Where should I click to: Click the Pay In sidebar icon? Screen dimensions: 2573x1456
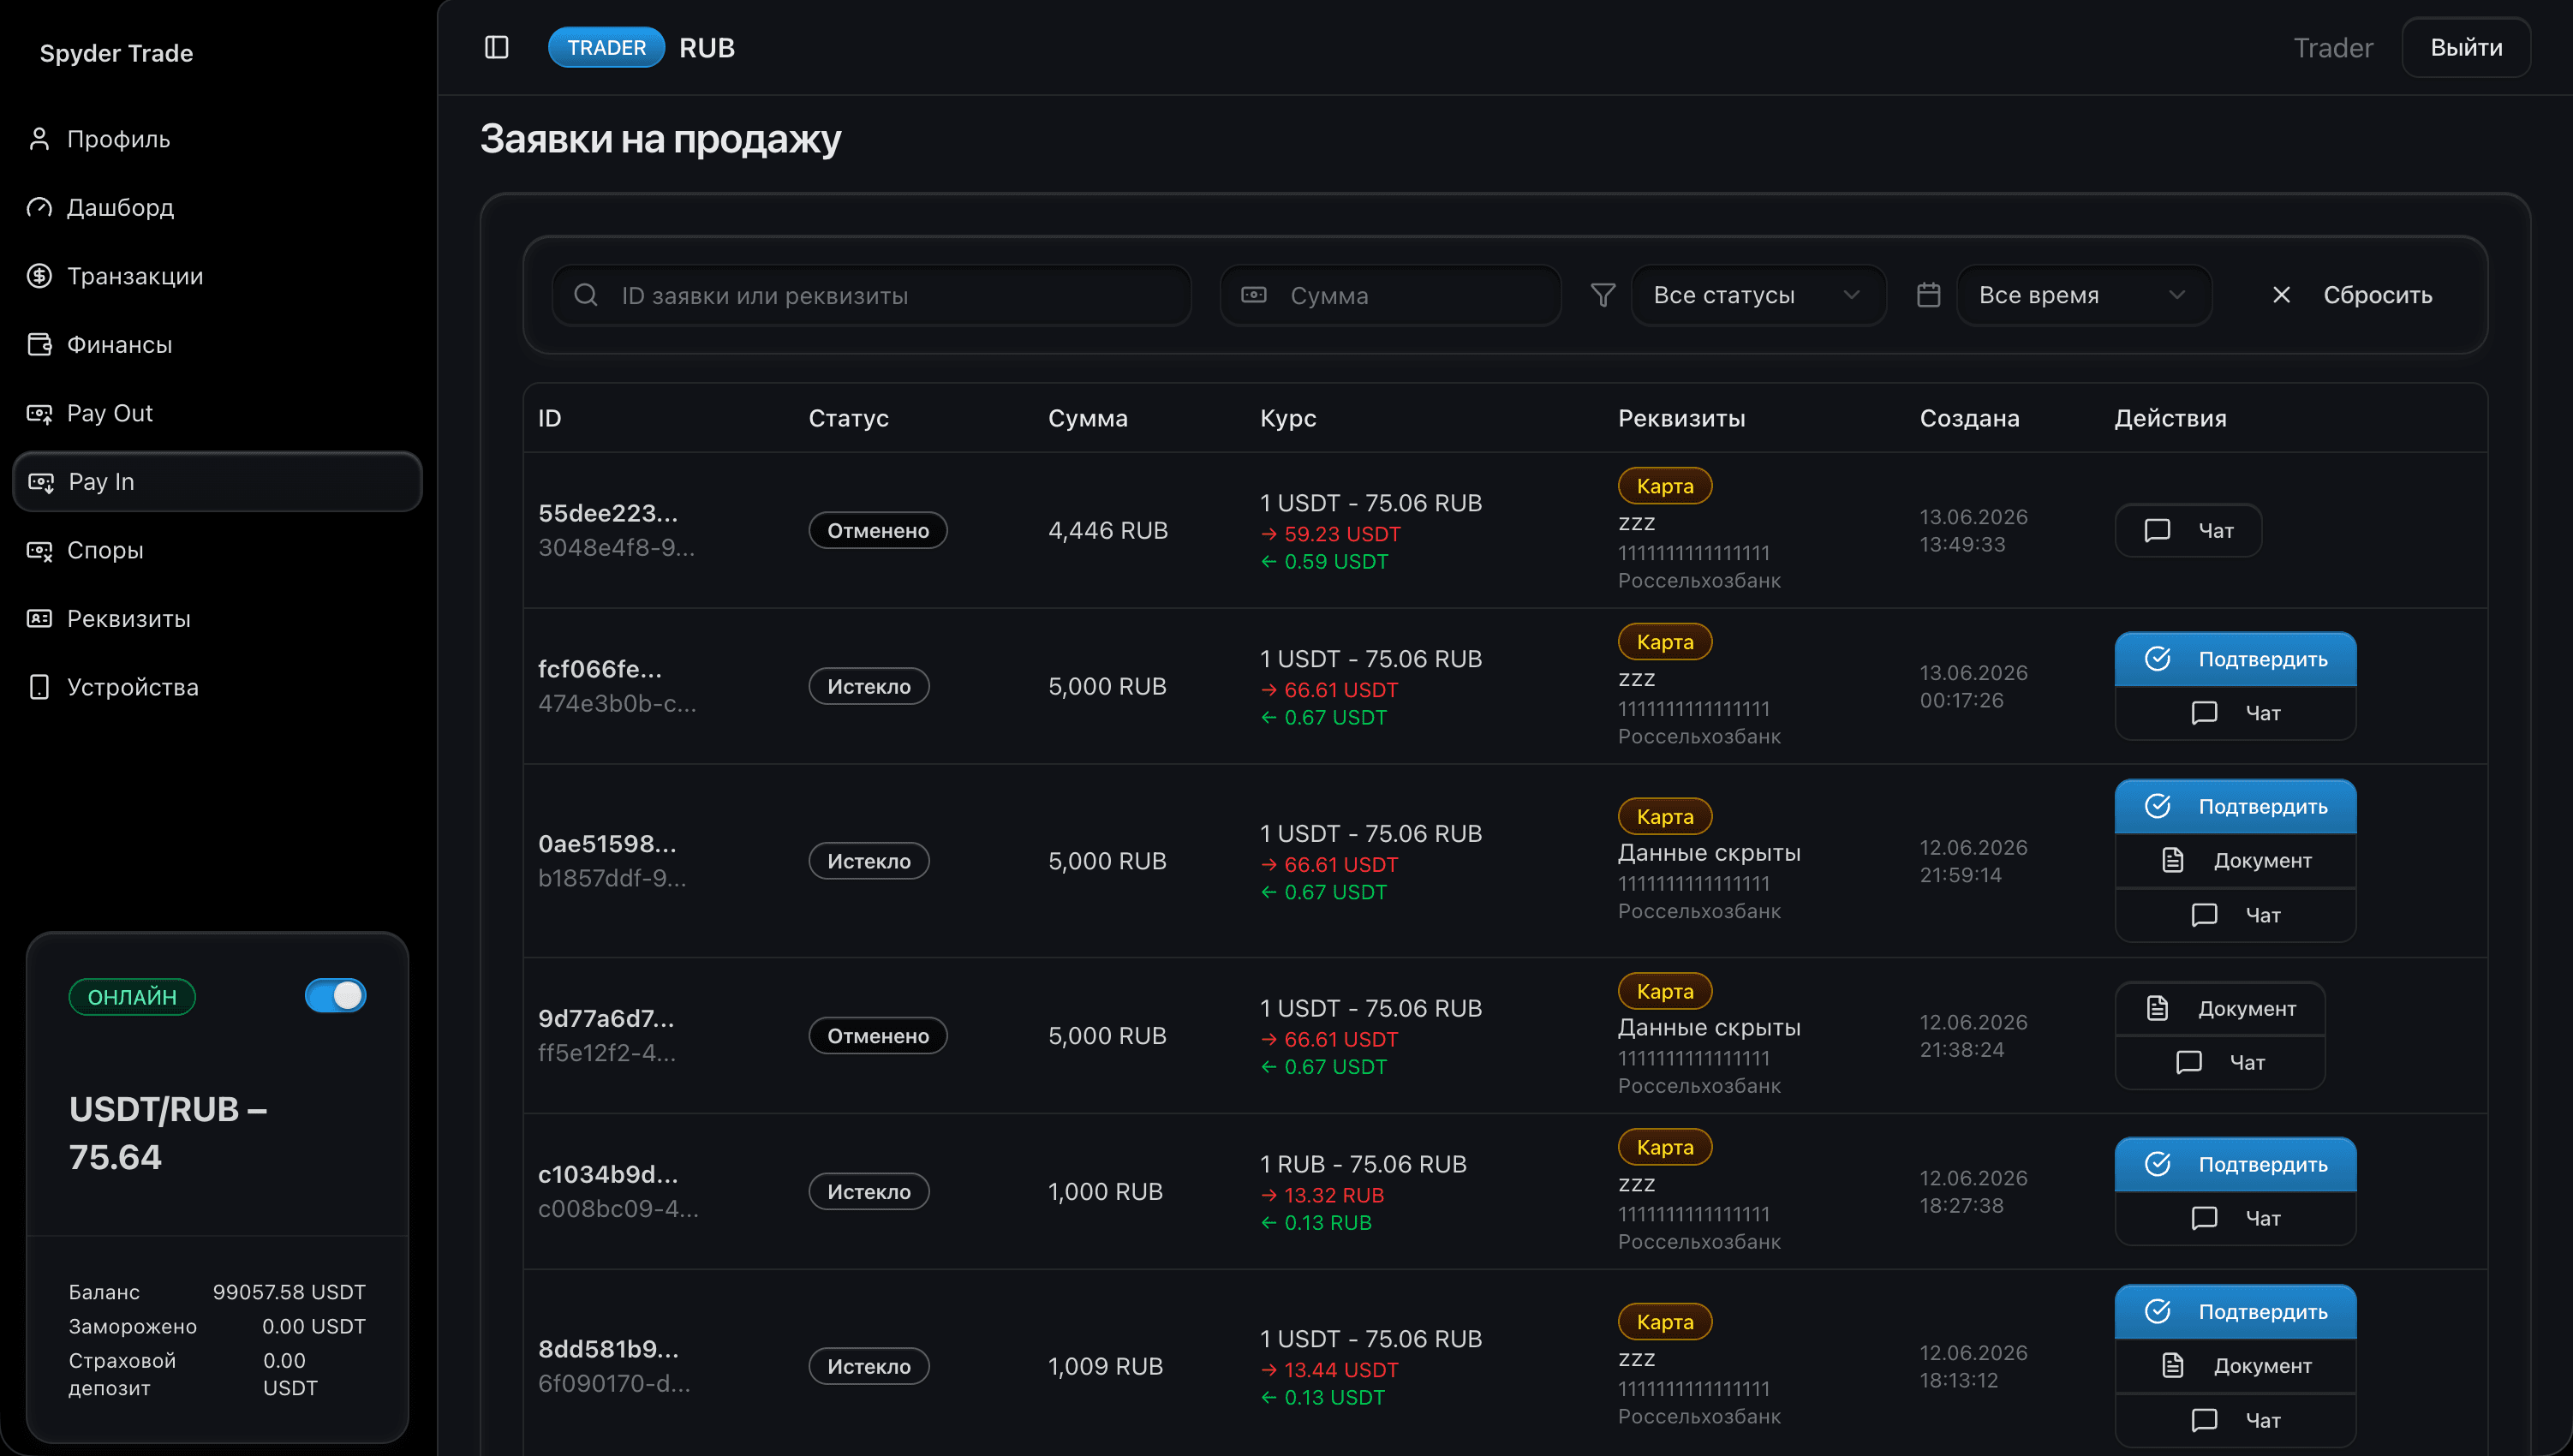point(41,482)
